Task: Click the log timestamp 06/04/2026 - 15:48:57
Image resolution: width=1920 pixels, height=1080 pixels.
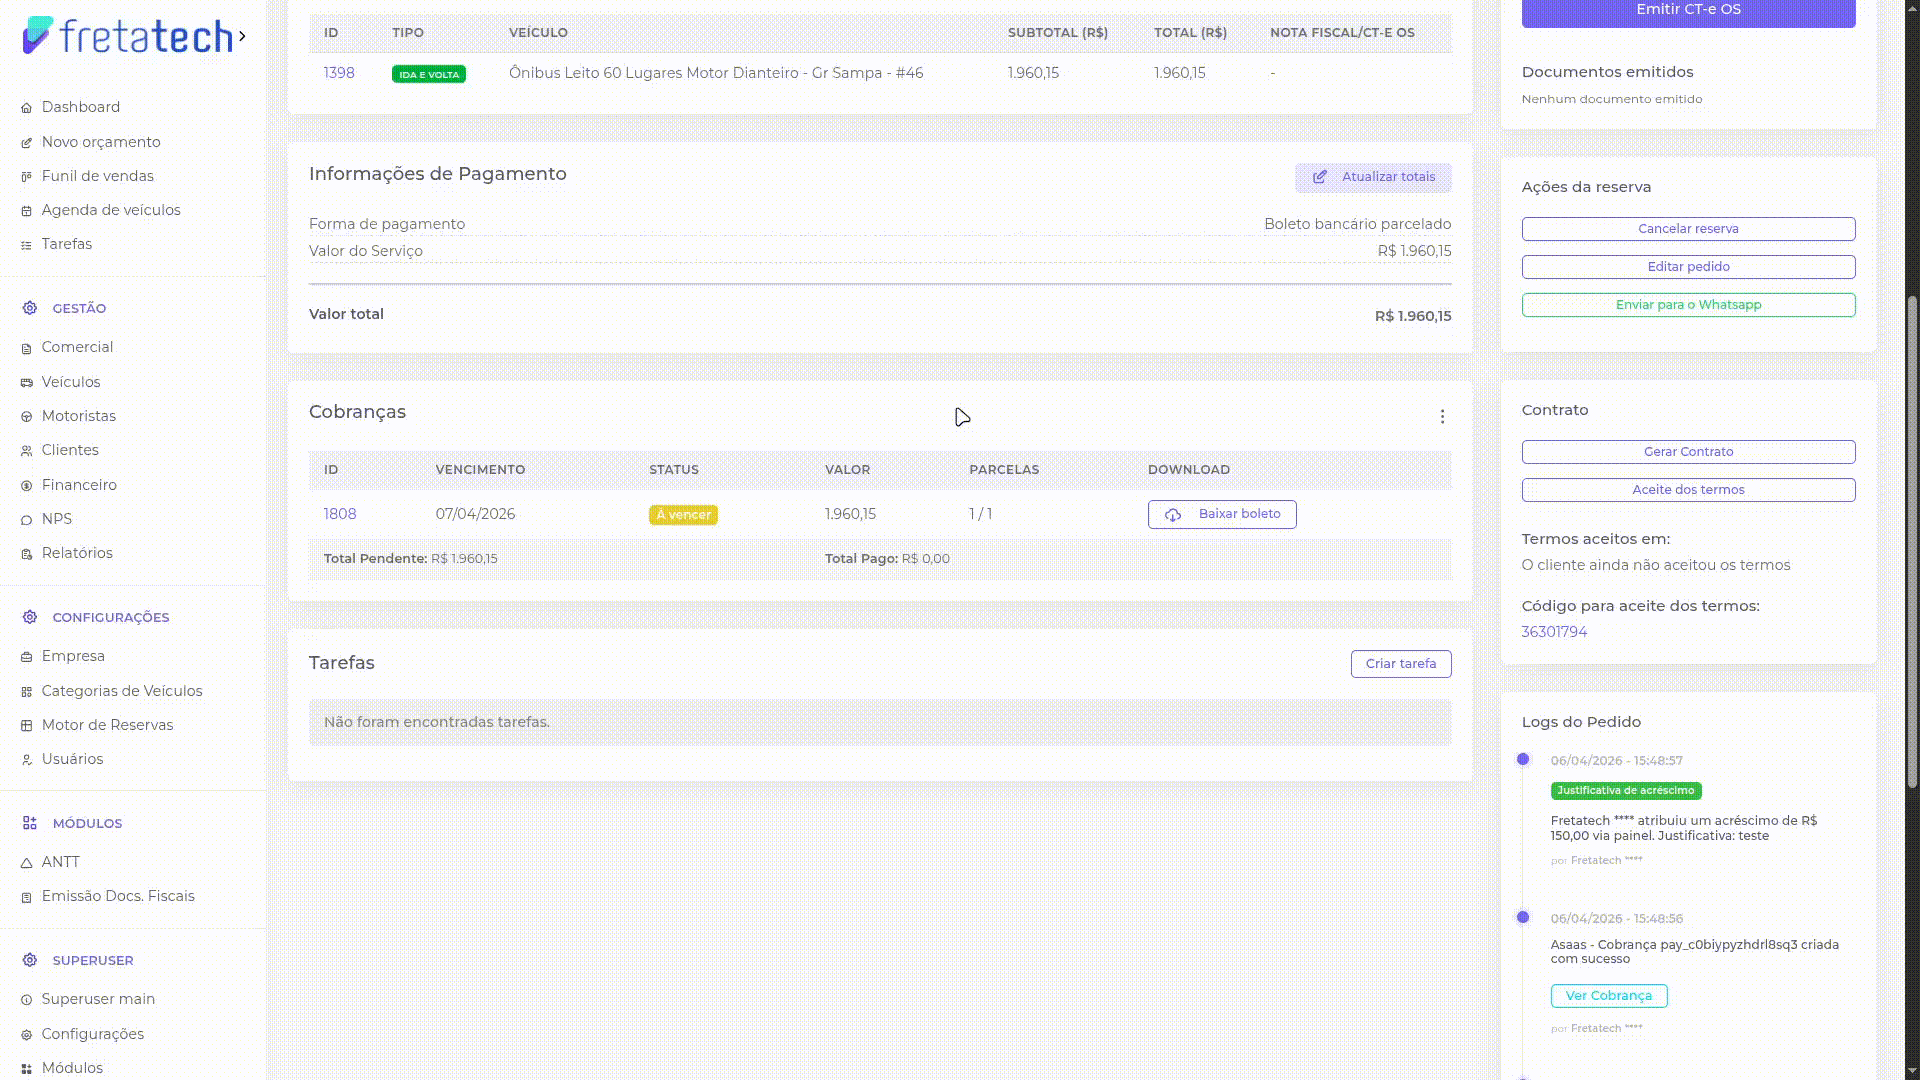Action: 1616,761
